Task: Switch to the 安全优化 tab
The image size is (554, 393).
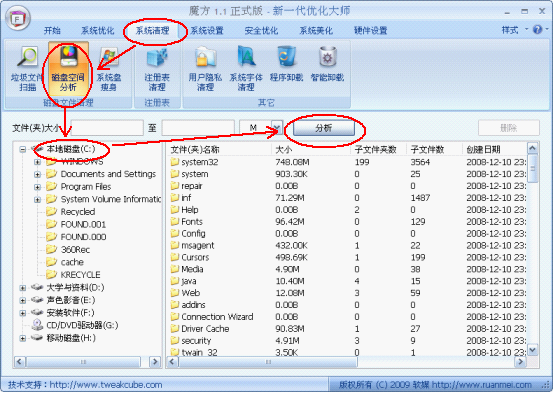Action: coord(261,30)
